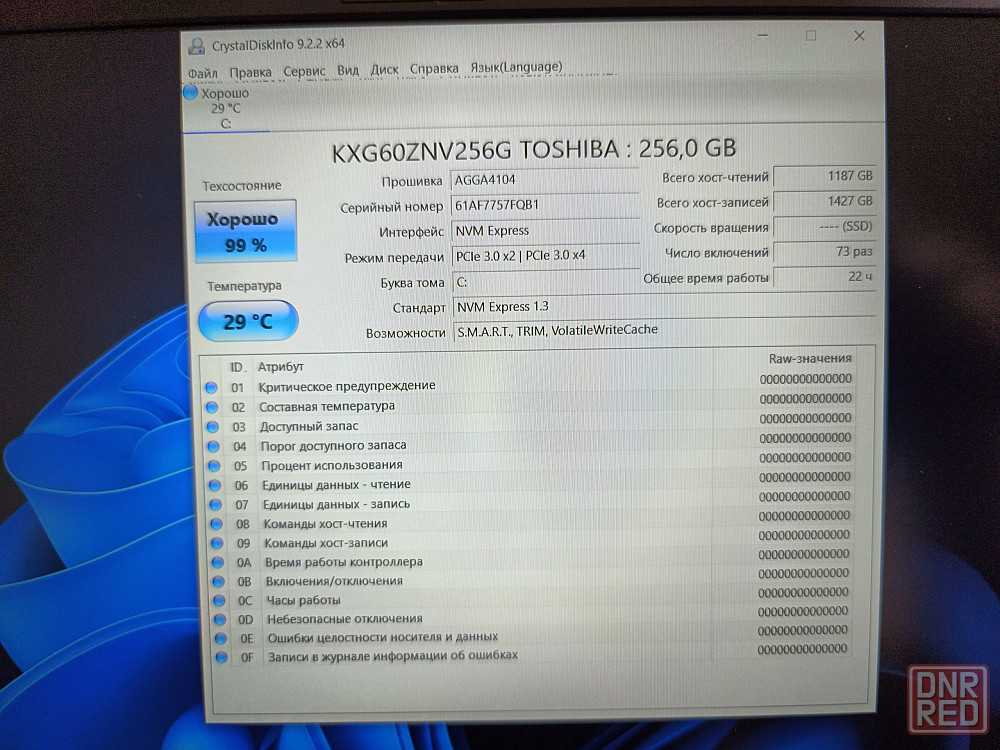Click status icon for Порог доступного запаса row
This screenshot has width=1000, height=750.
[x=213, y=446]
